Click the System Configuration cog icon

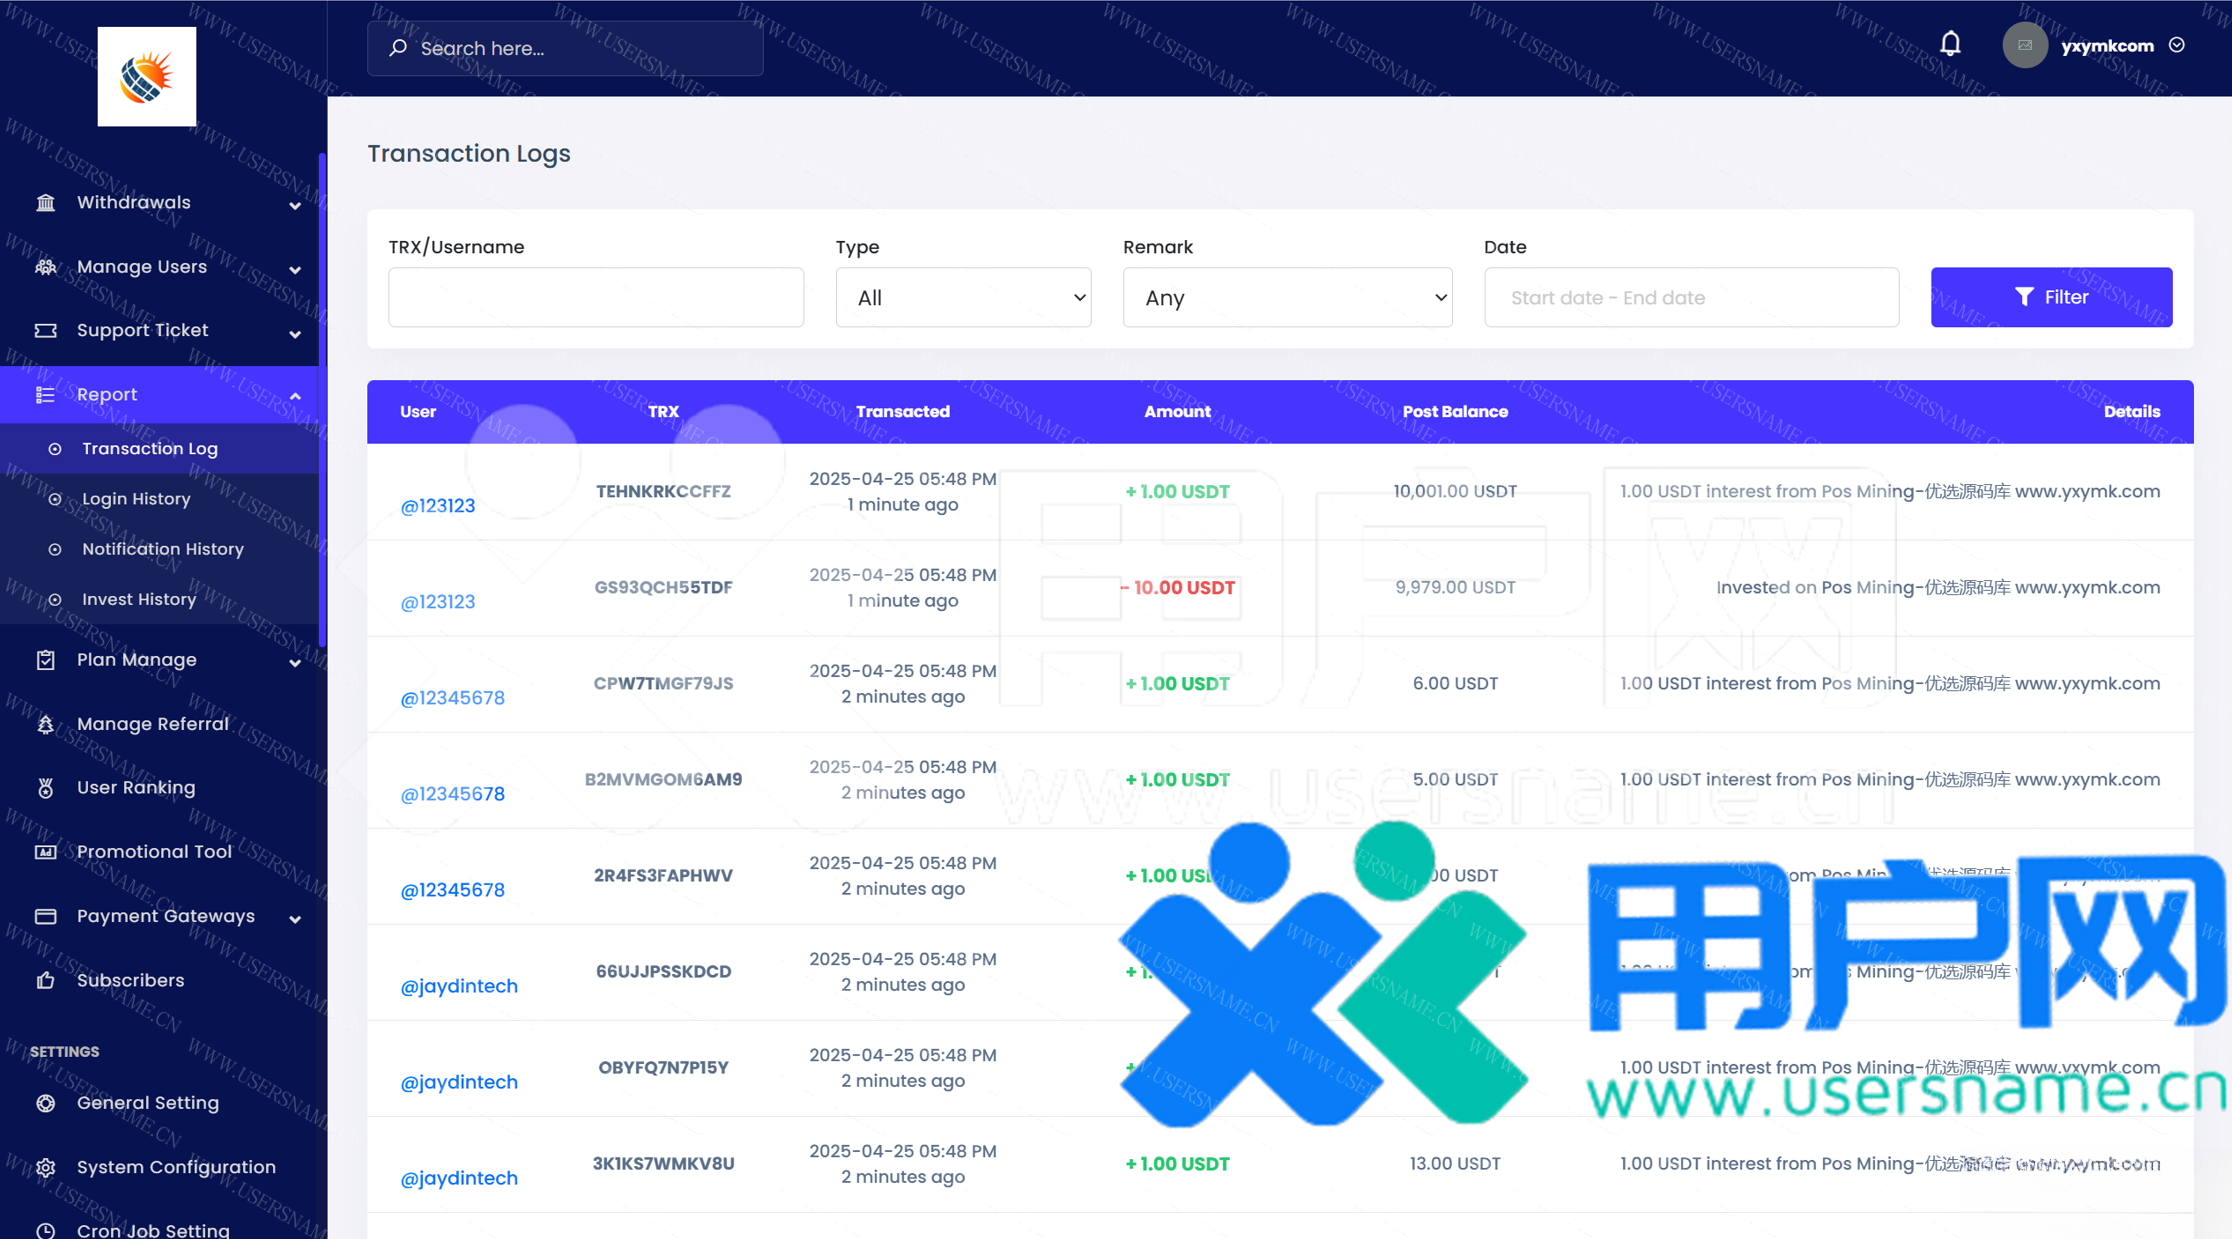(x=45, y=1167)
